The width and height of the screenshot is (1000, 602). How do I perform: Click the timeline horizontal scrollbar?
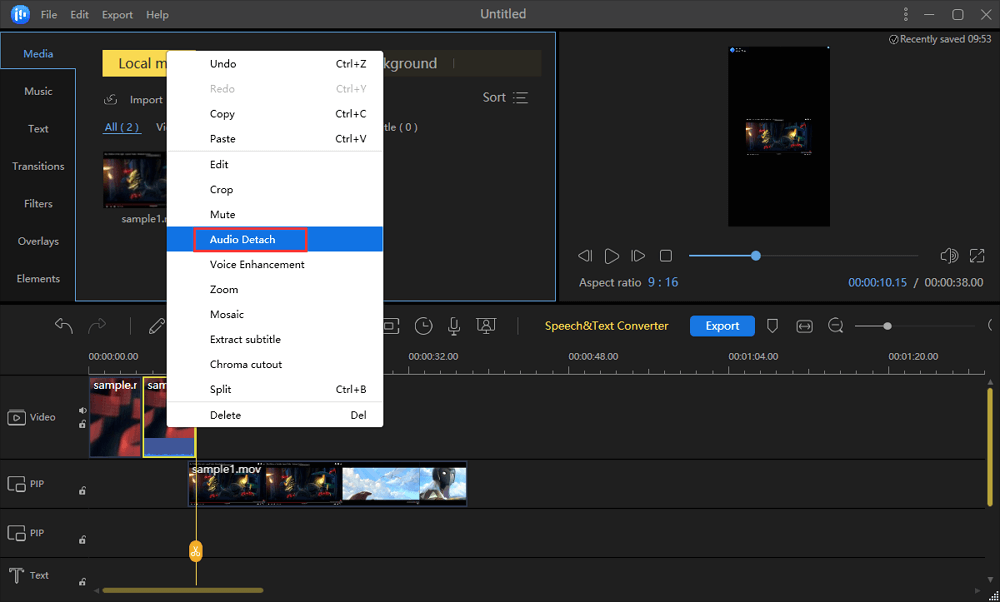click(182, 591)
